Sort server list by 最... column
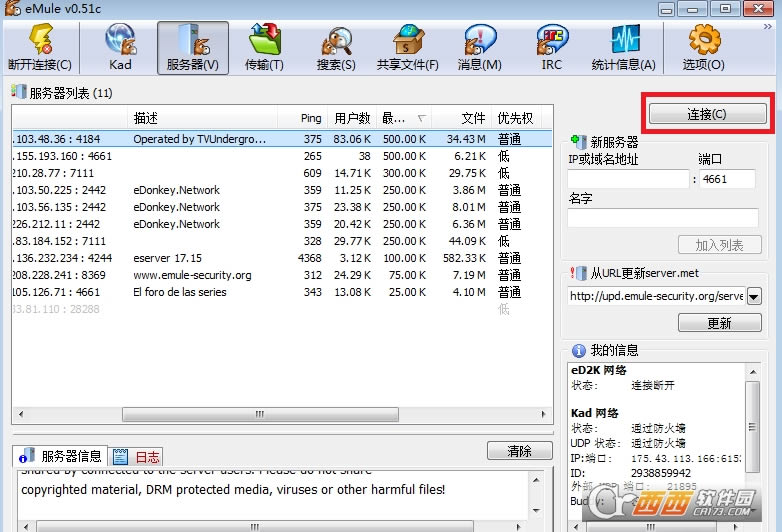Image resolution: width=782 pixels, height=532 pixels. 403,118
